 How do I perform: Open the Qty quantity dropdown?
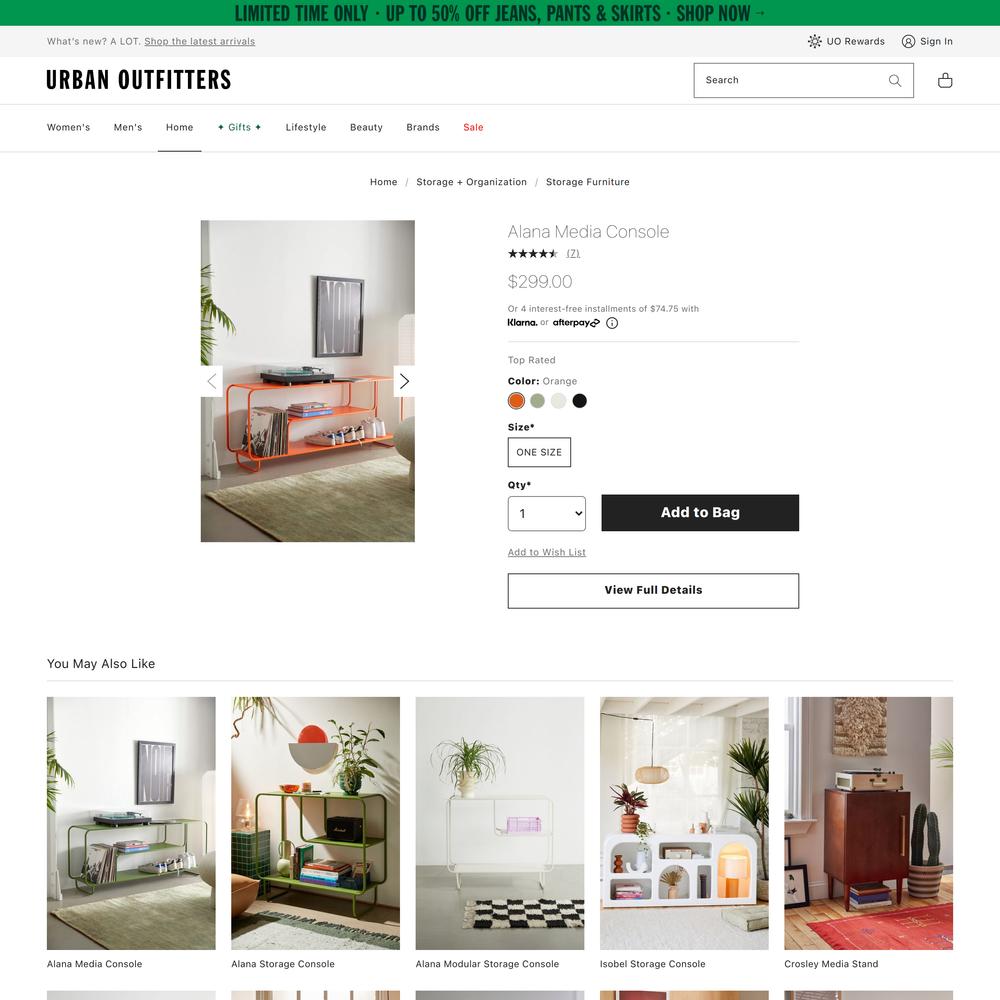tap(547, 513)
